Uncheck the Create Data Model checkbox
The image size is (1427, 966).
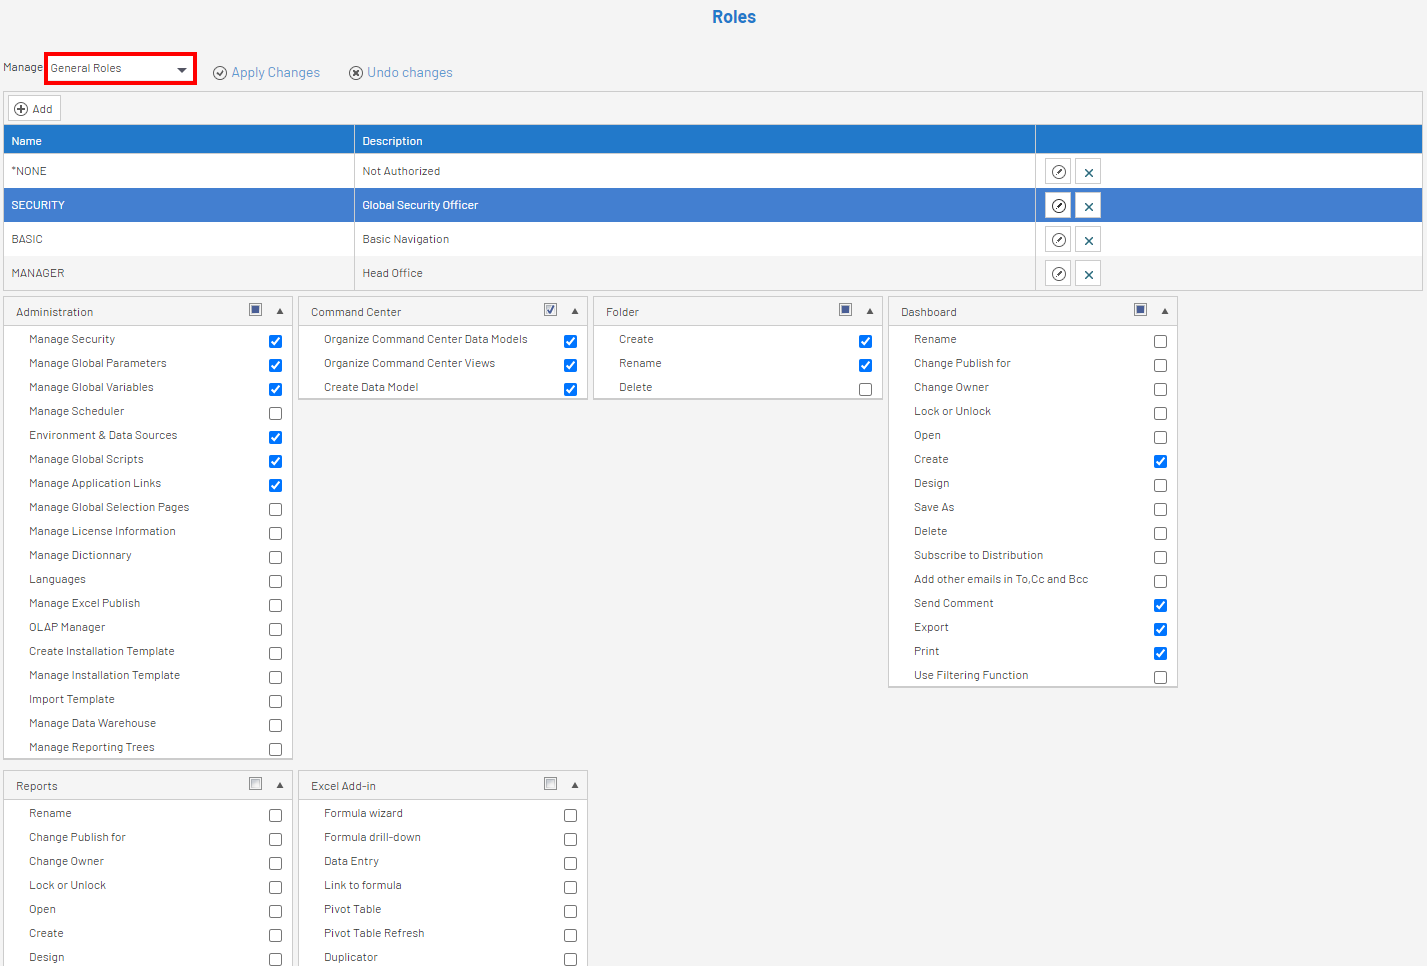(x=570, y=389)
